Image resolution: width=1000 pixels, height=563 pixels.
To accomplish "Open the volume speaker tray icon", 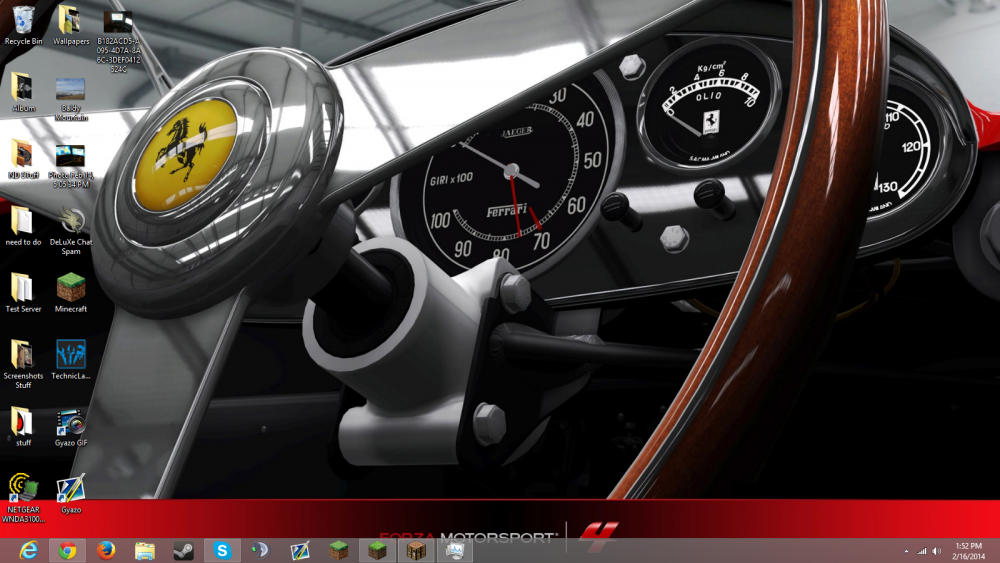I will [936, 551].
